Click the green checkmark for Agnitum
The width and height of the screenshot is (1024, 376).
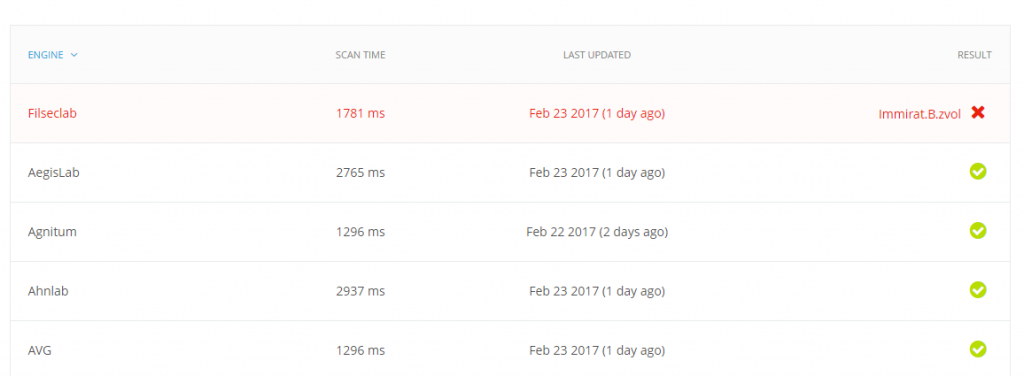tap(978, 230)
